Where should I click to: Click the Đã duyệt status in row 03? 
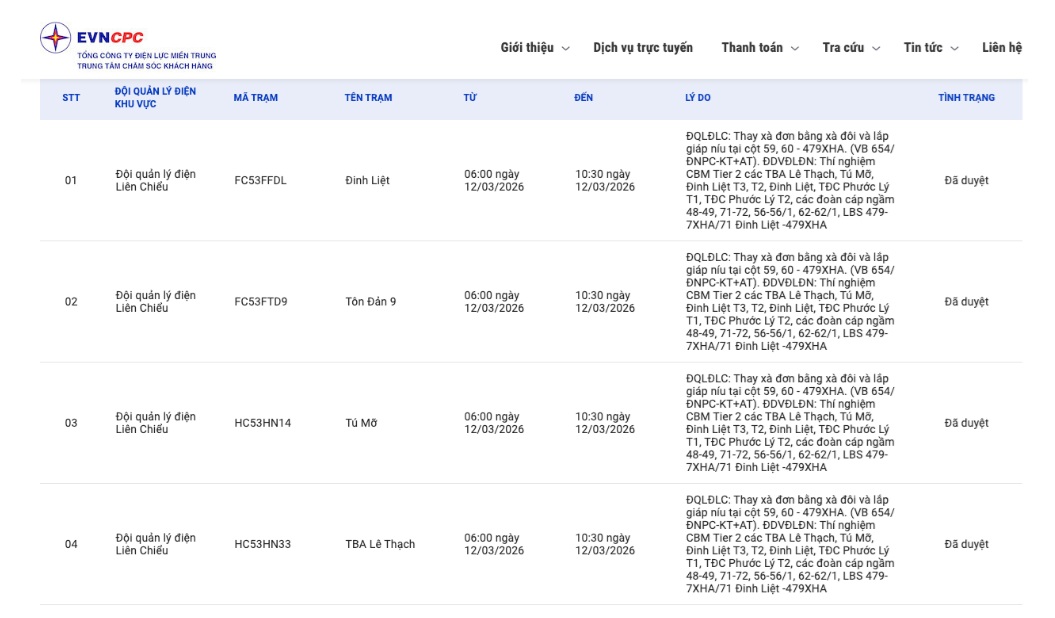click(x=966, y=423)
